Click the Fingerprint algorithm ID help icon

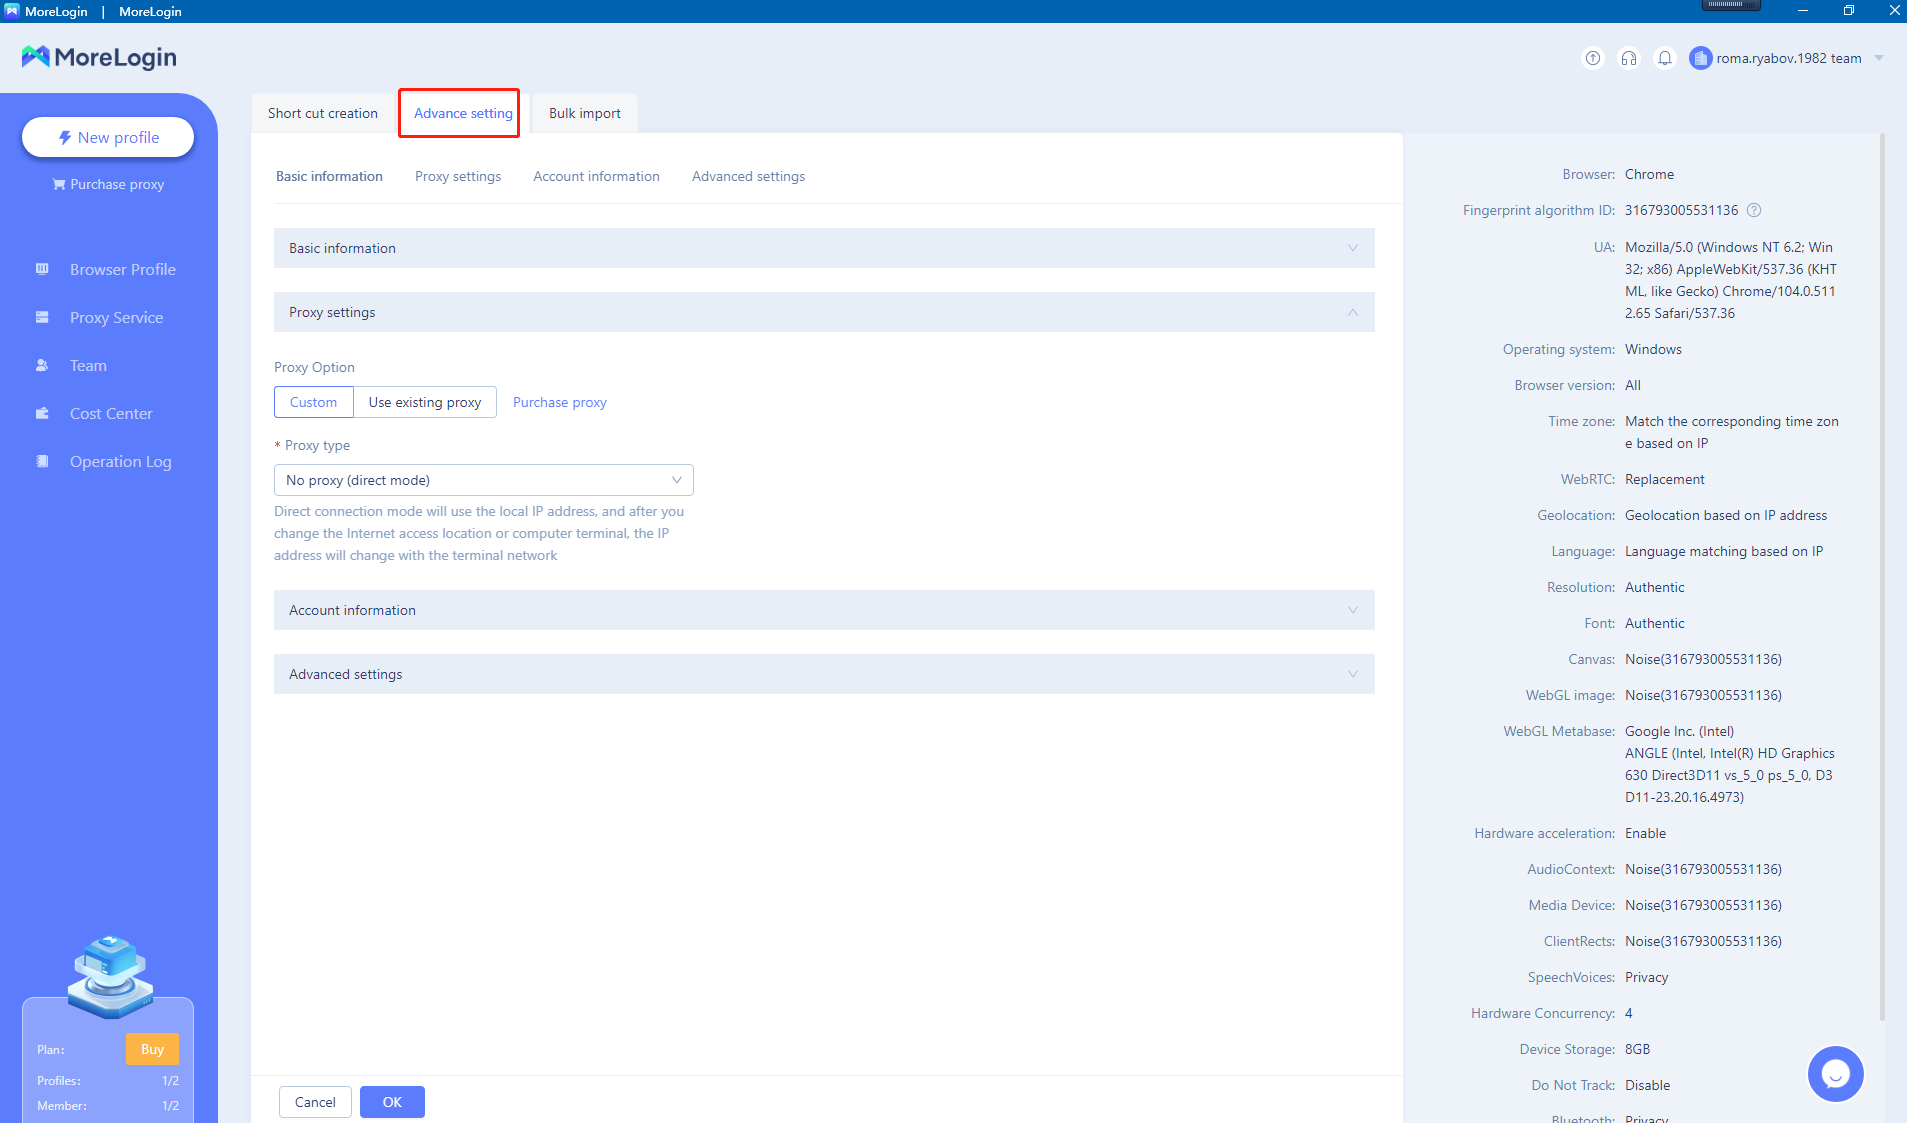(x=1754, y=210)
